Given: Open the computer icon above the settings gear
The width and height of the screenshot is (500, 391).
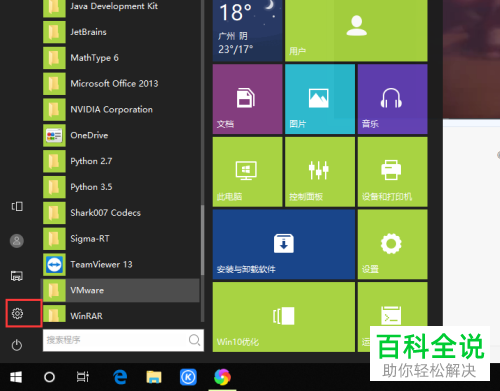Looking at the screenshot, I should (x=17, y=276).
